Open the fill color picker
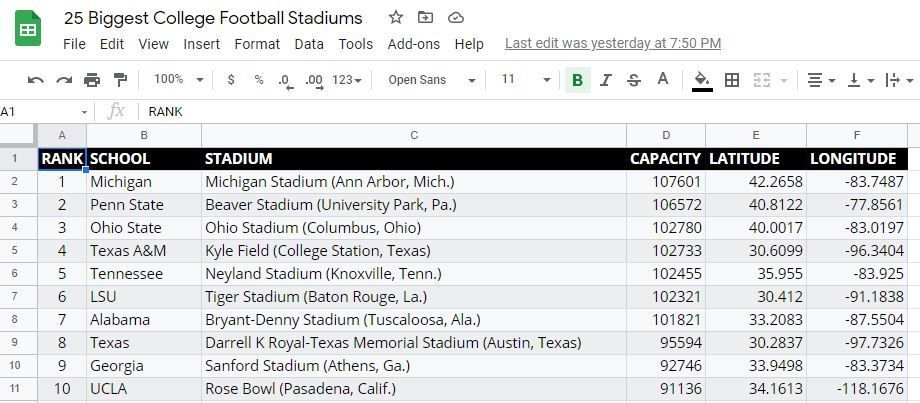 [x=702, y=80]
